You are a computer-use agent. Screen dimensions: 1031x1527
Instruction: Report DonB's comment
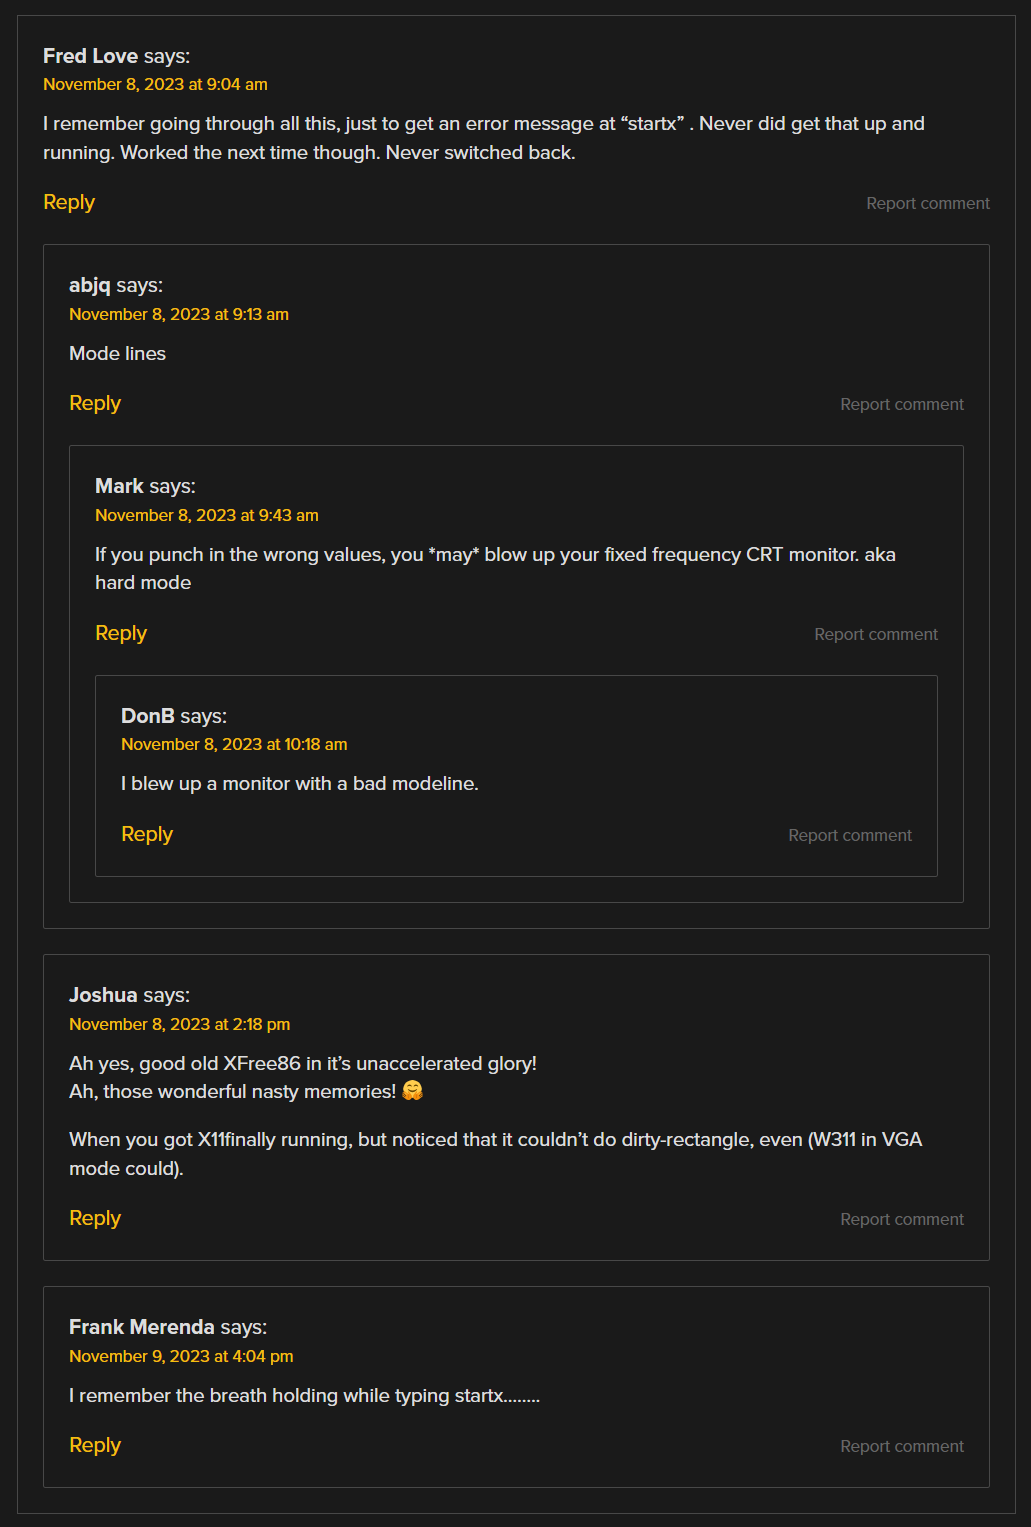849,835
